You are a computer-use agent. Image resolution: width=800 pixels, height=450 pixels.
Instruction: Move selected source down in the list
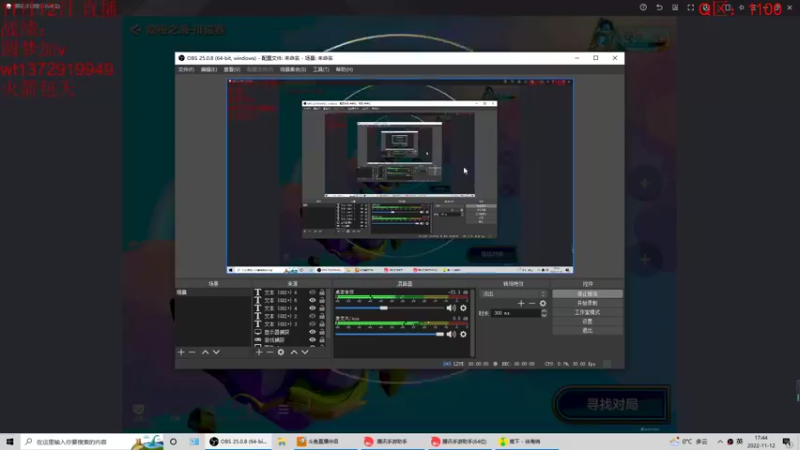coord(305,352)
